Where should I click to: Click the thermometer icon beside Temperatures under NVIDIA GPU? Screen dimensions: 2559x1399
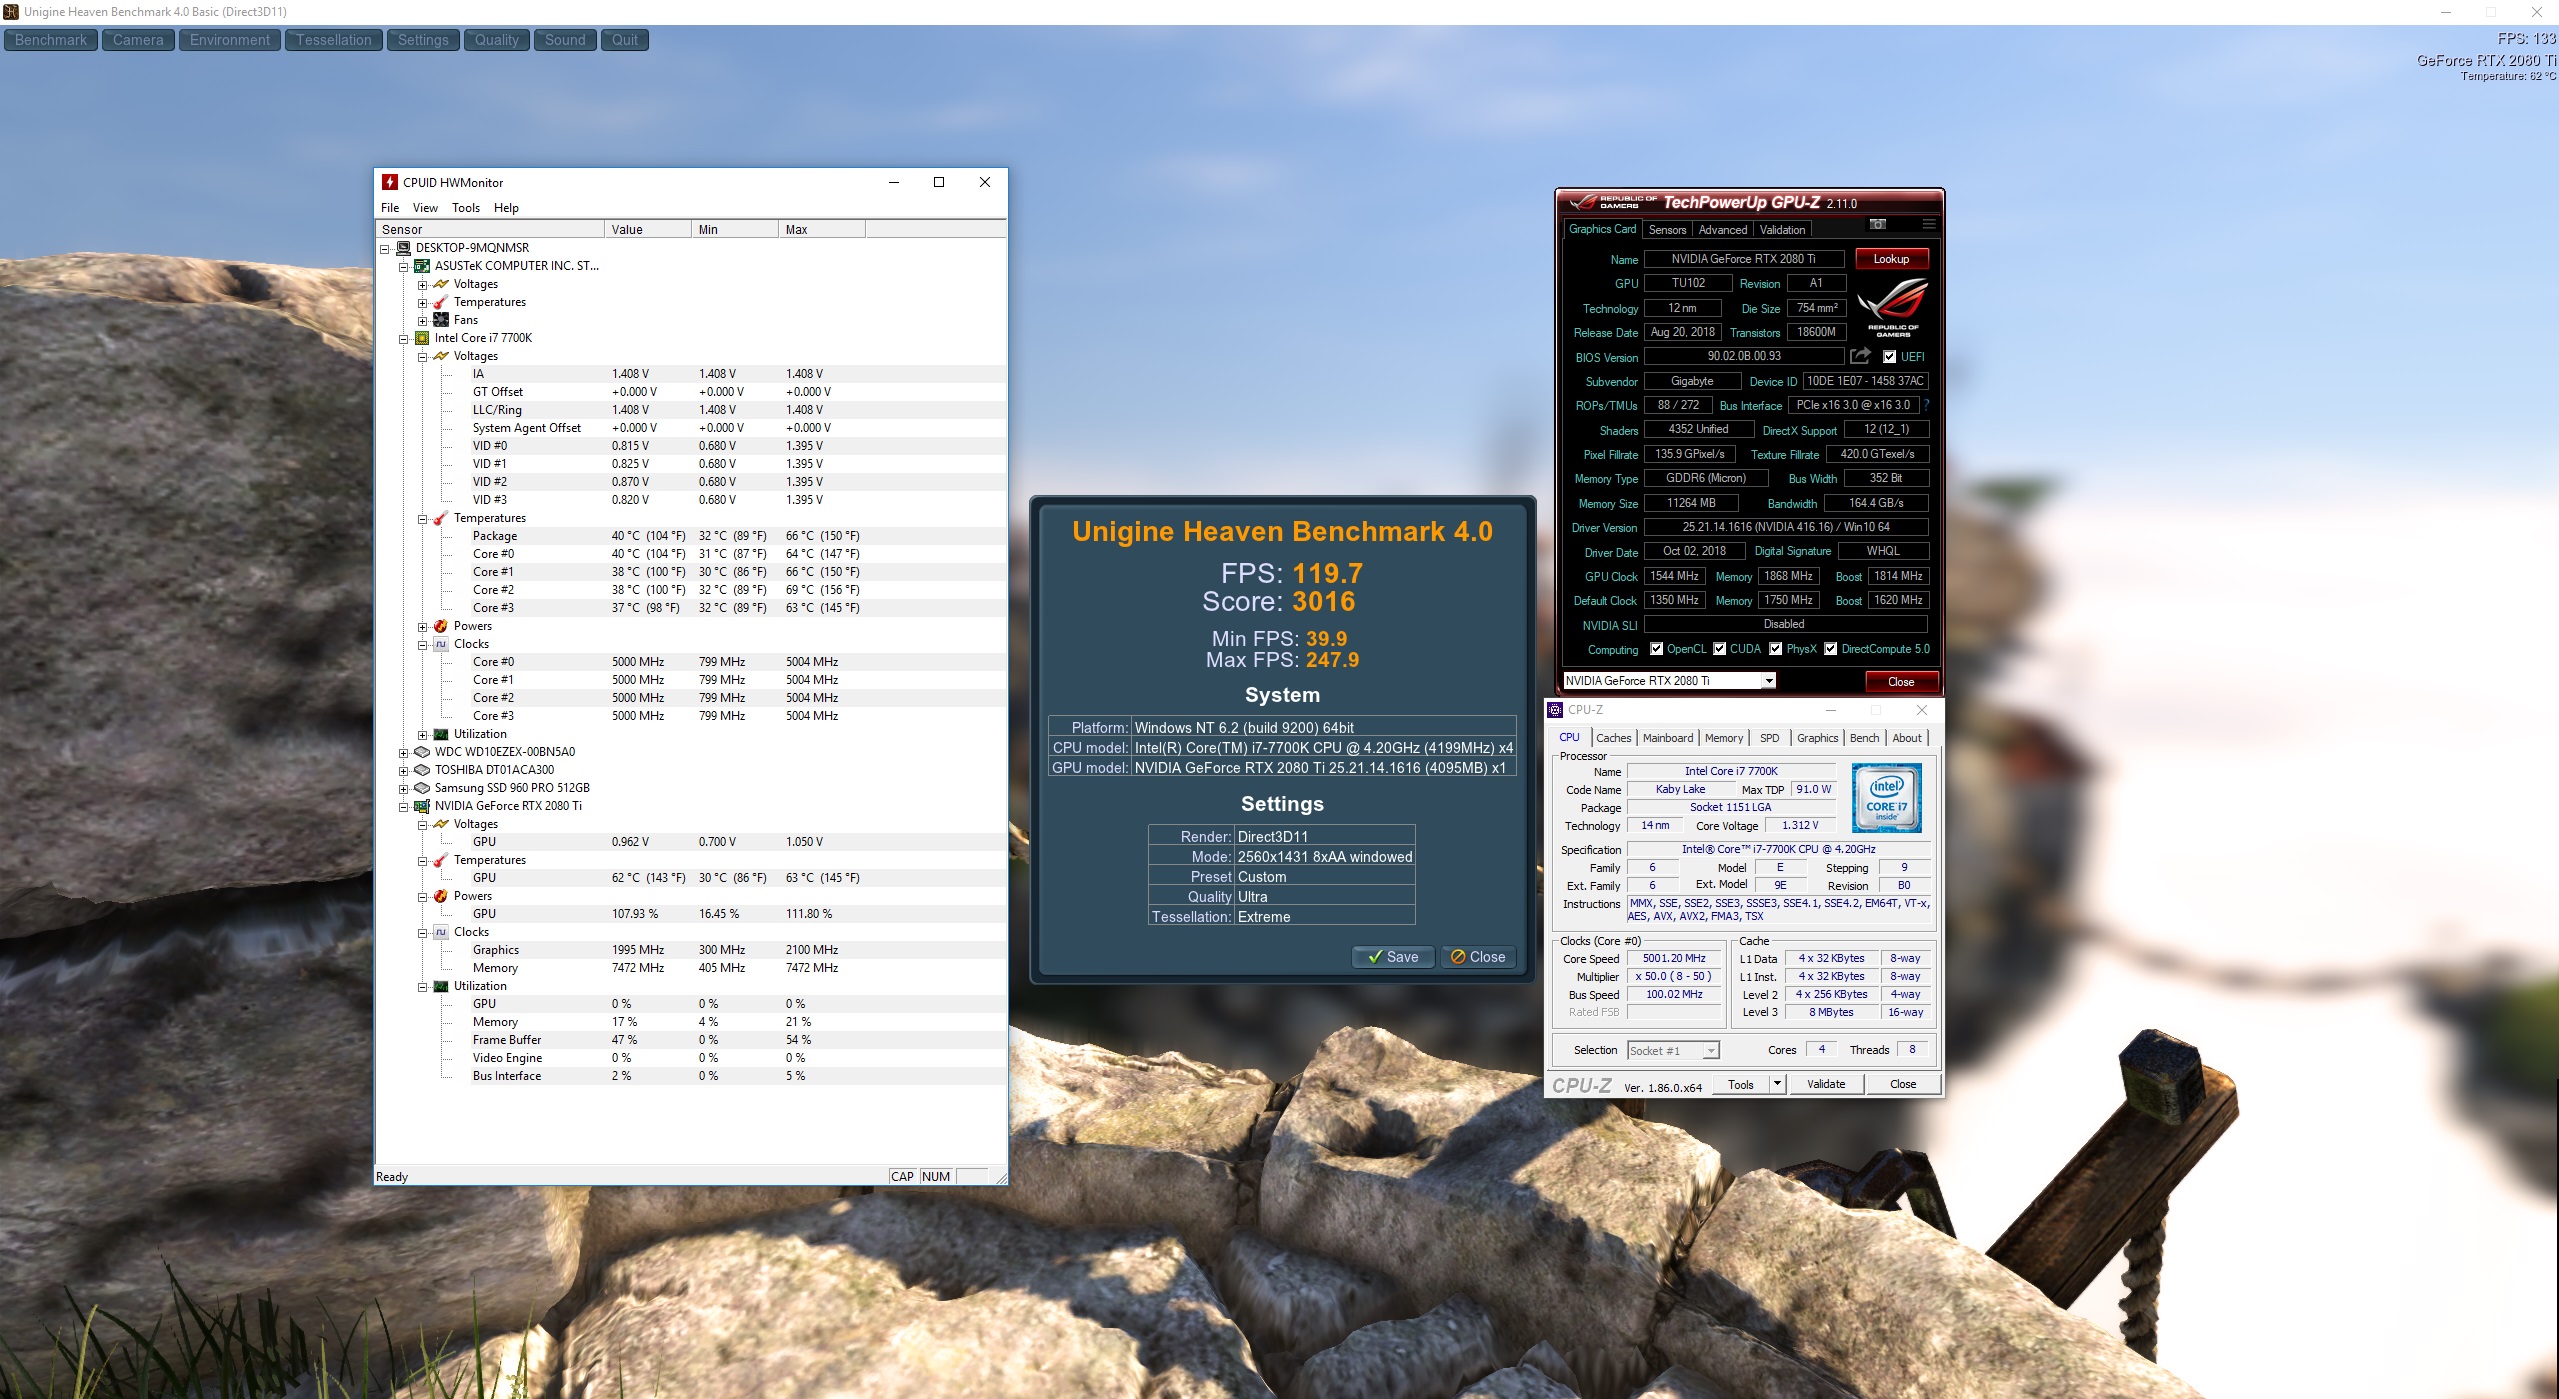tap(441, 860)
